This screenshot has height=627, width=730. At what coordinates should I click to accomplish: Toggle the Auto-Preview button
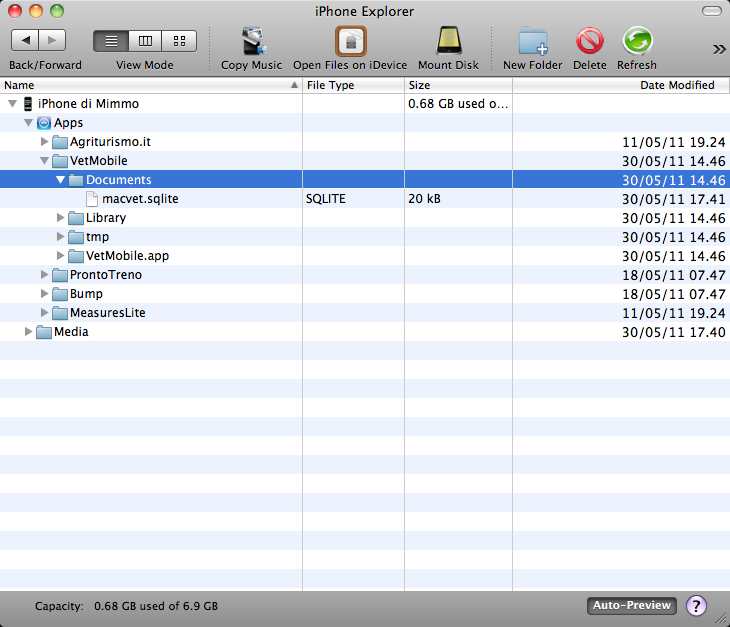point(632,605)
